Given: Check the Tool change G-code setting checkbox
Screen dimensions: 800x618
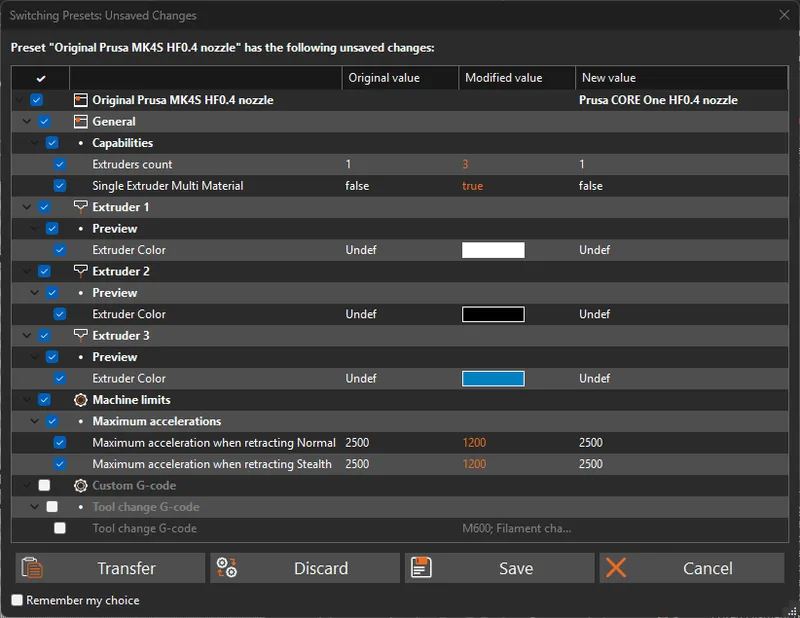Looking at the screenshot, I should pos(60,528).
